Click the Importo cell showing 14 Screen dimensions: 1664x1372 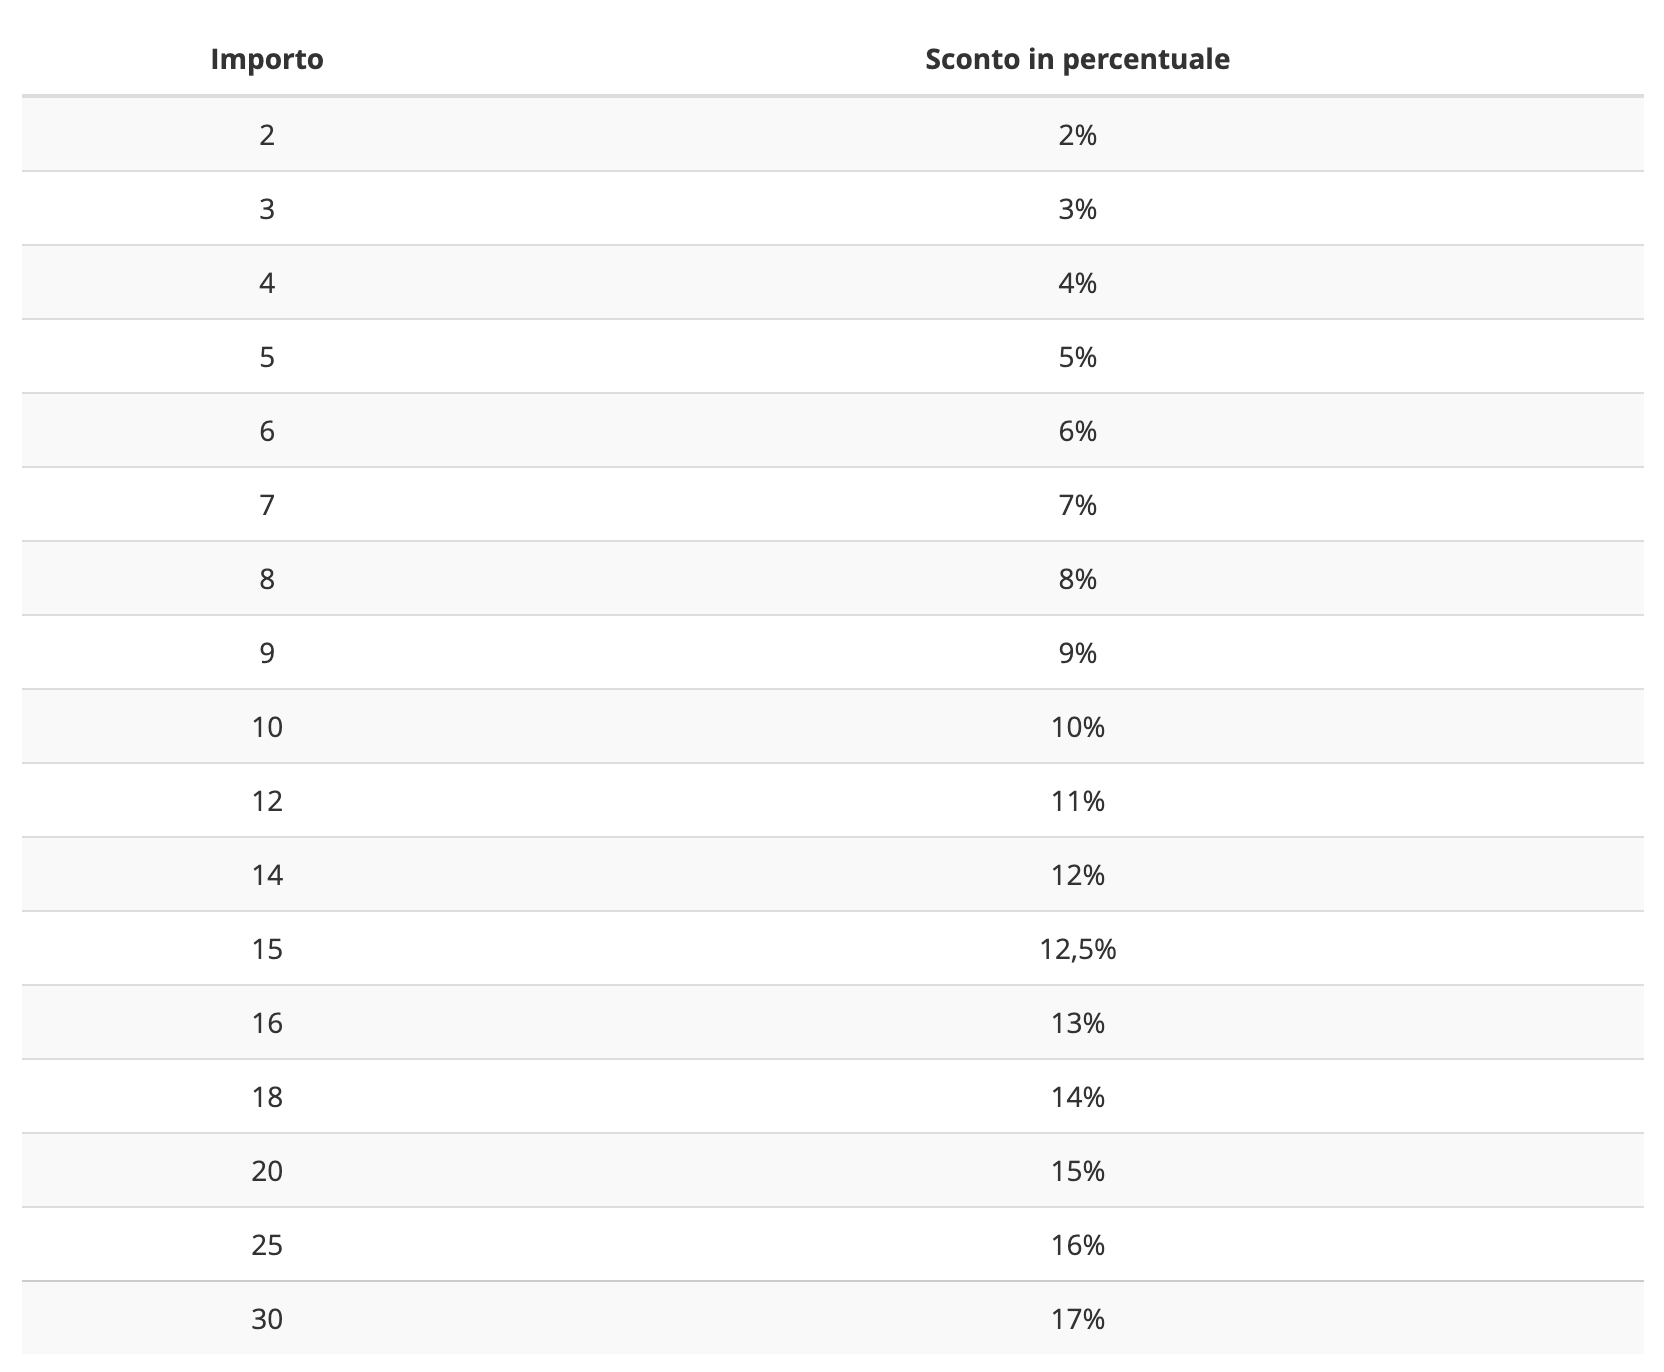267,875
